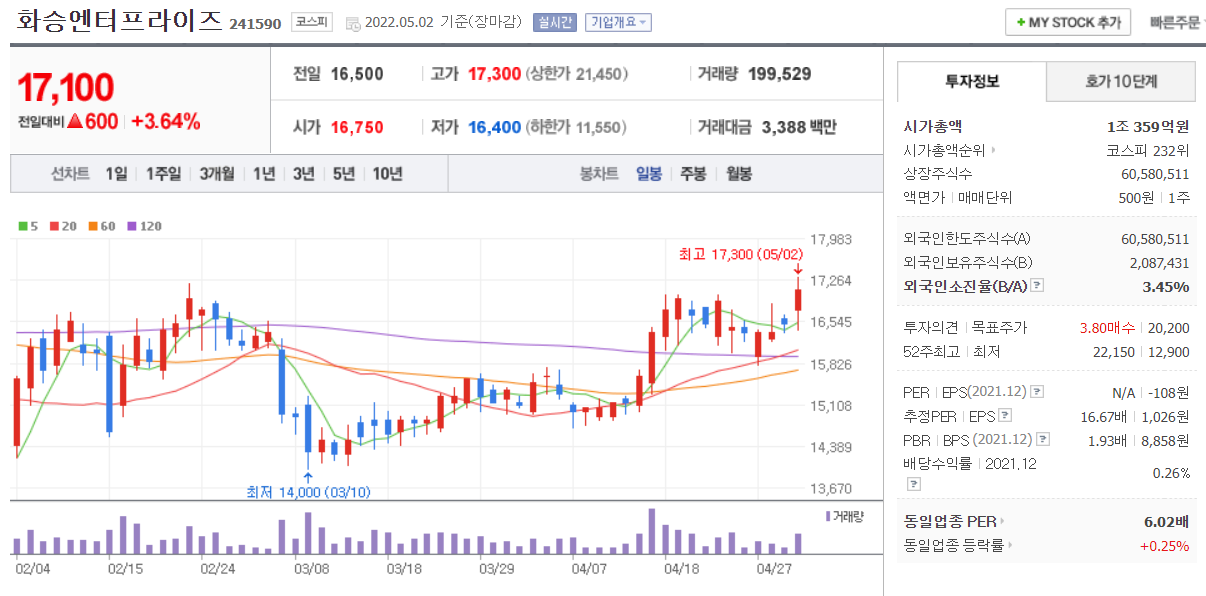Click the red up-triangle beside 600 change

[x=75, y=122]
